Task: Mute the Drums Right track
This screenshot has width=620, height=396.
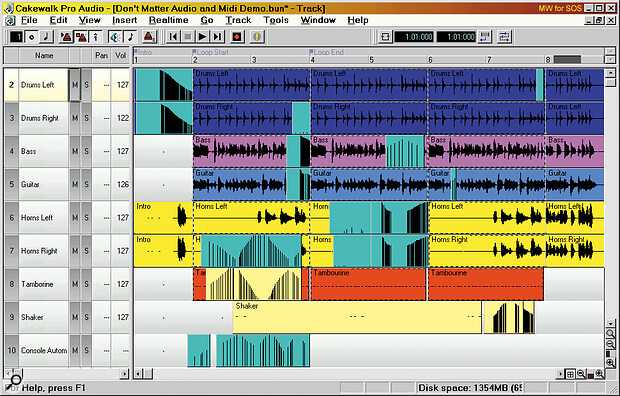Action: click(x=75, y=118)
